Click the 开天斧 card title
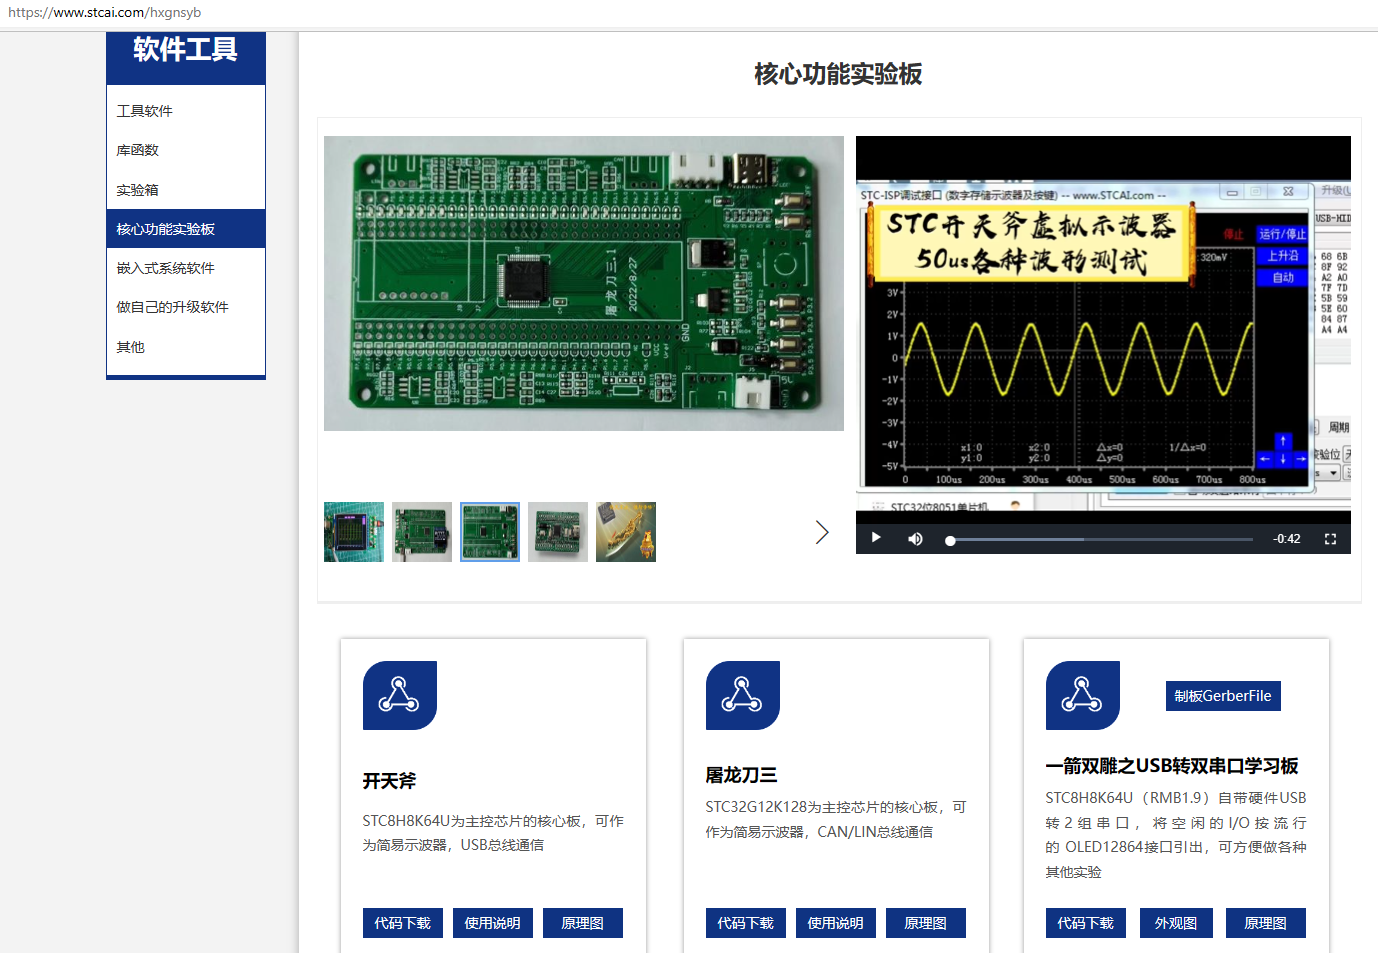Image resolution: width=1378 pixels, height=953 pixels. click(x=389, y=781)
